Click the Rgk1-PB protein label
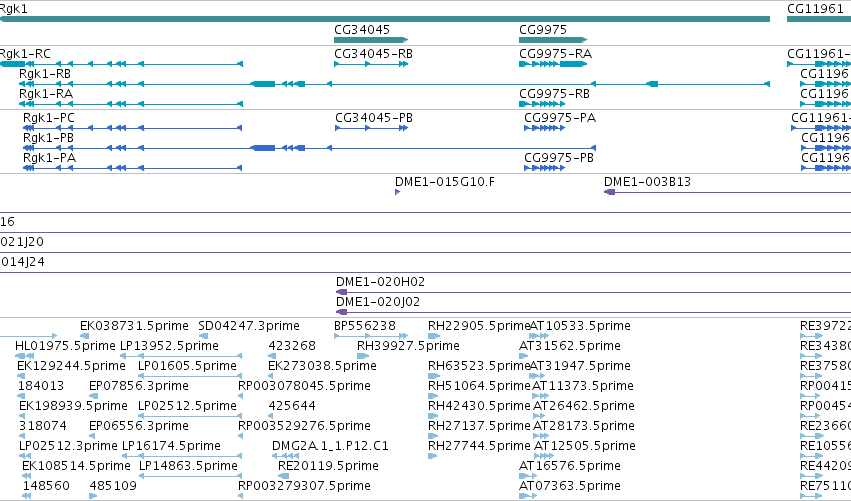Viewport: 851px width, 501px height. coord(48,138)
